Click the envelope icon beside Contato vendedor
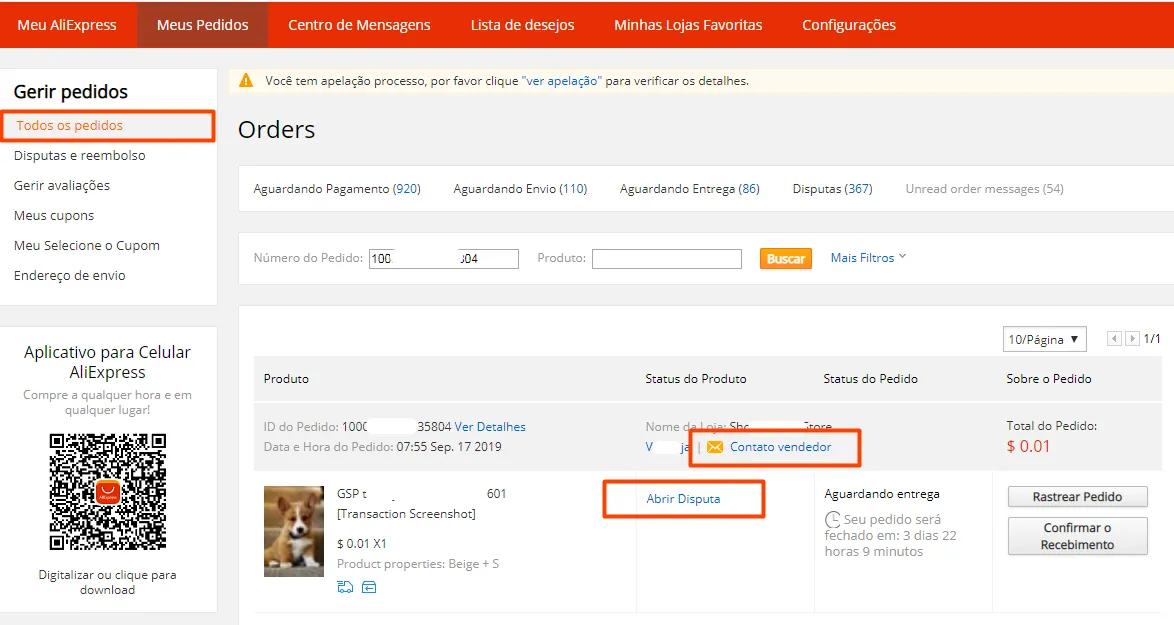The height and width of the screenshot is (625, 1174). (715, 447)
